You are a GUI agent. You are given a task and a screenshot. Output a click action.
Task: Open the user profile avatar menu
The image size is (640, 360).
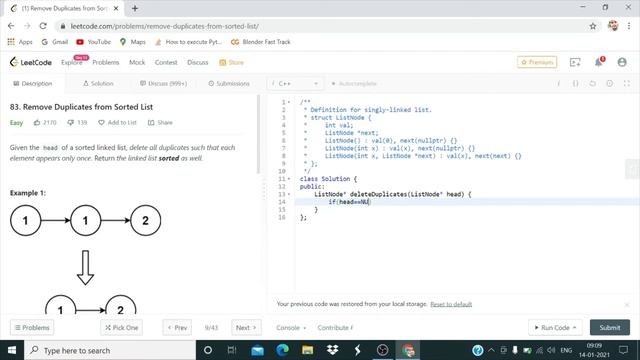click(x=622, y=62)
